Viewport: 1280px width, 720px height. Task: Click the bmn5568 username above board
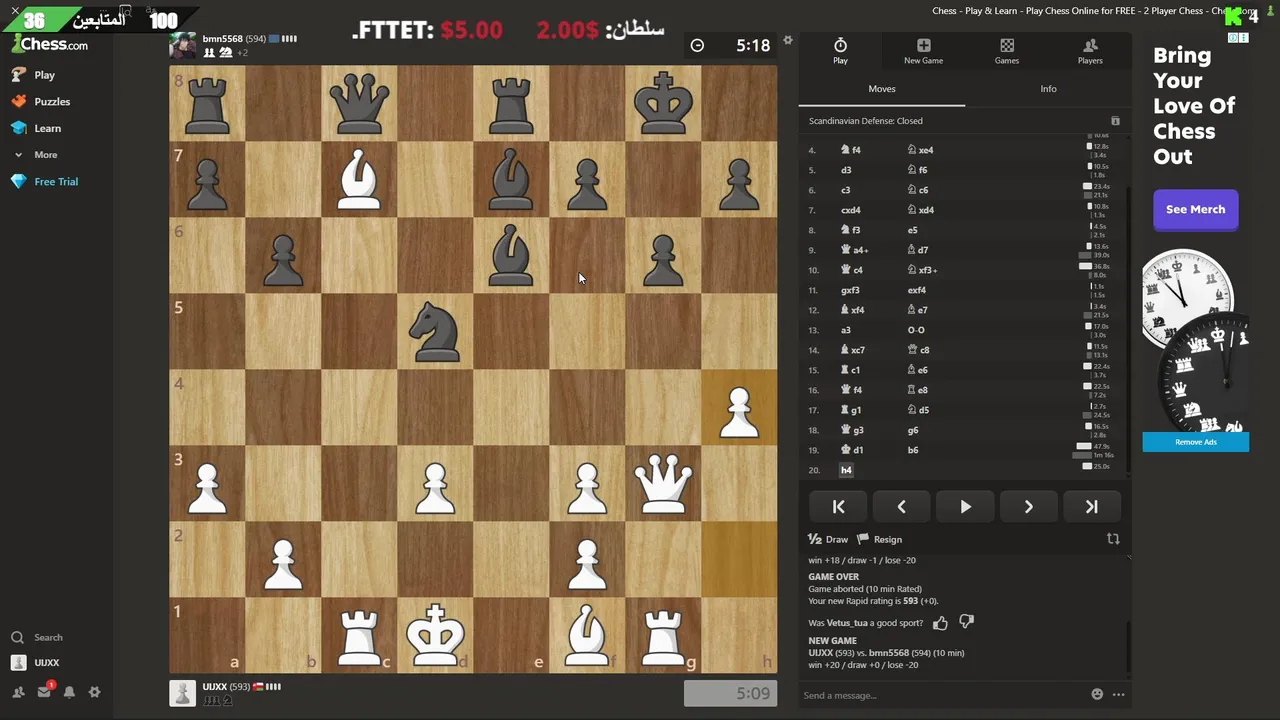pos(222,39)
